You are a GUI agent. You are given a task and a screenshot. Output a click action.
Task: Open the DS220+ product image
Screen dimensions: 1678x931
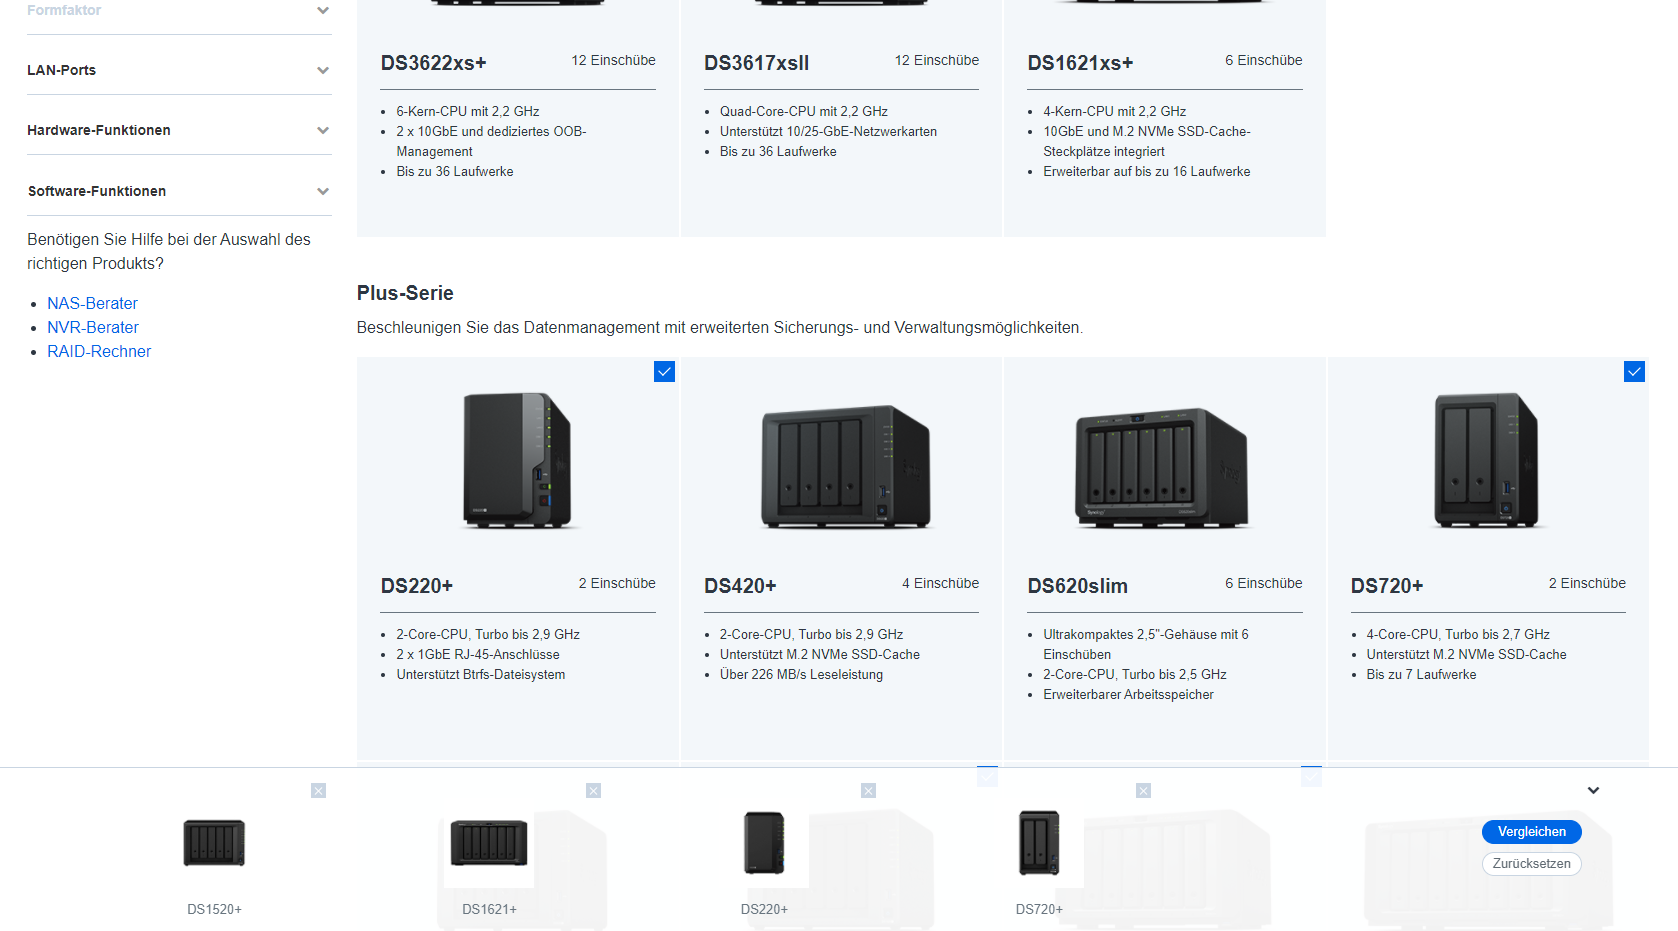point(517,460)
